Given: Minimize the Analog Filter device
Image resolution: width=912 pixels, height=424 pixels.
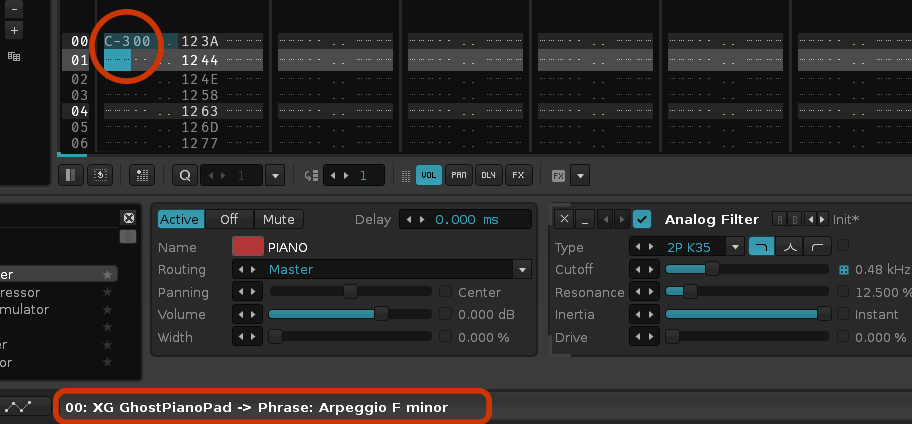Looking at the screenshot, I should [585, 219].
